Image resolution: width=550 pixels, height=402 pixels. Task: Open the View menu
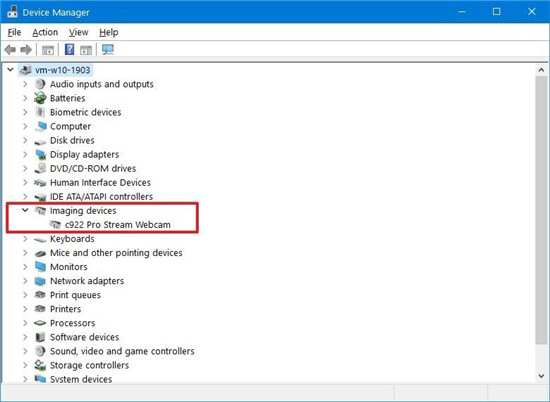tap(78, 32)
